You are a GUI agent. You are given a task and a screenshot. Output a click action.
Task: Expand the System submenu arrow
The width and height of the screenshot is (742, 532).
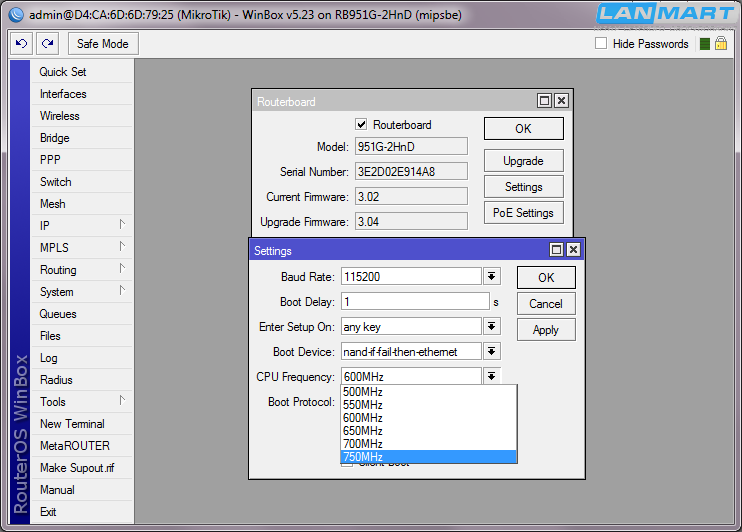tap(122, 291)
